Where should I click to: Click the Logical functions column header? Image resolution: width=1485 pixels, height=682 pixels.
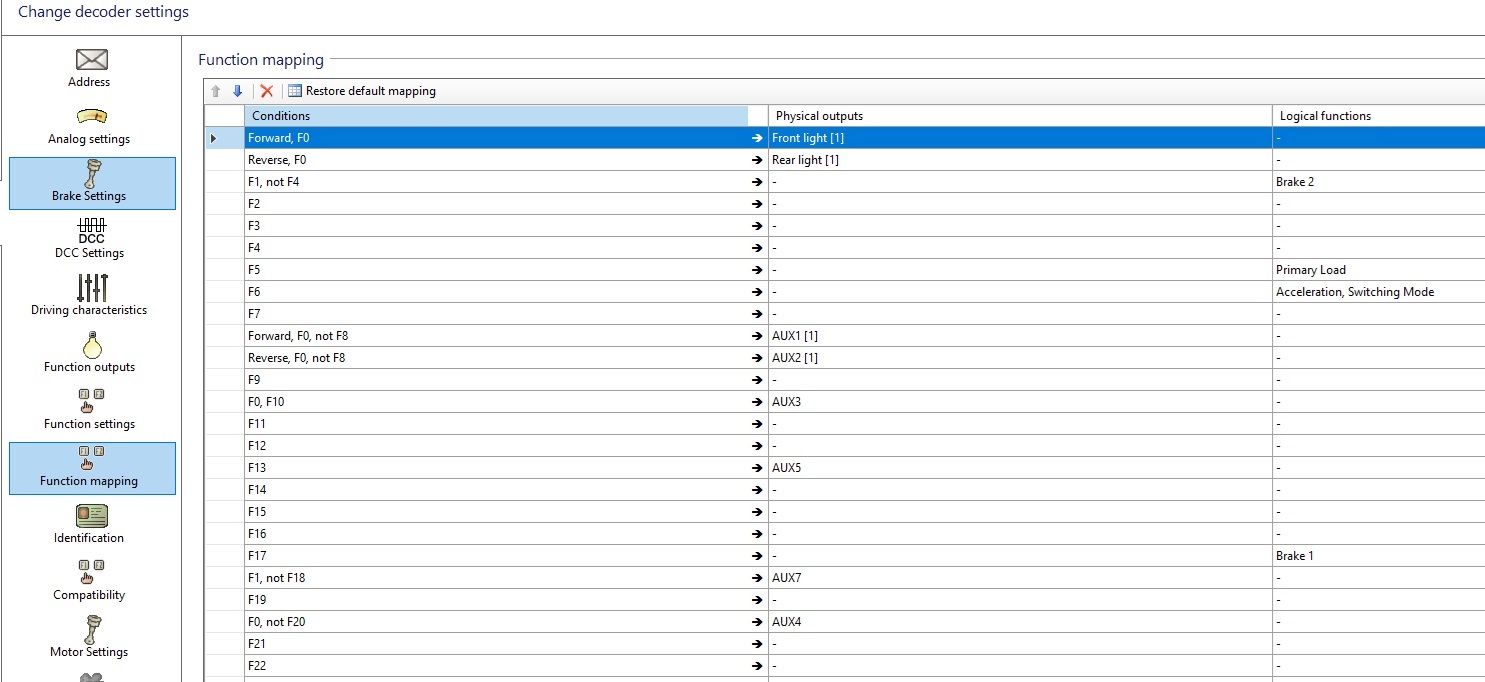pyautogui.click(x=1376, y=116)
